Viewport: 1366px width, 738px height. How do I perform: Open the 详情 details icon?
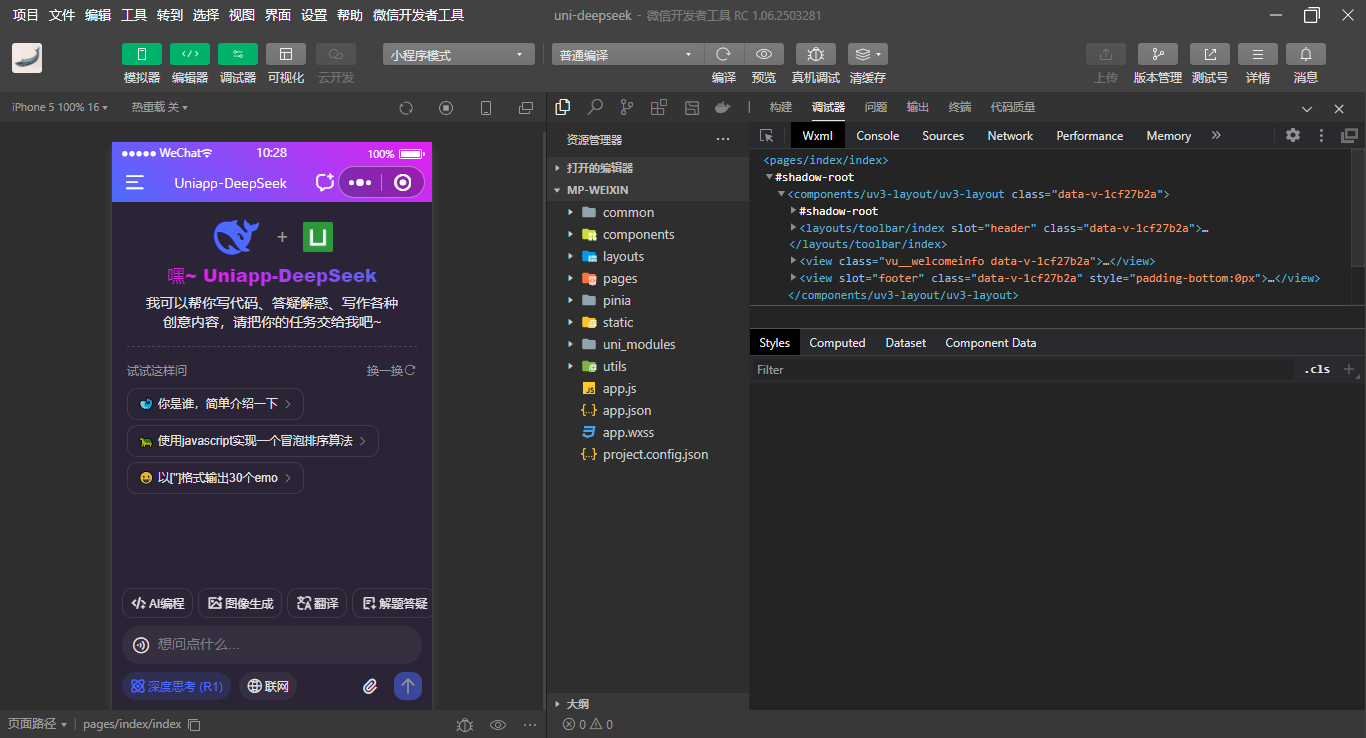1258,55
